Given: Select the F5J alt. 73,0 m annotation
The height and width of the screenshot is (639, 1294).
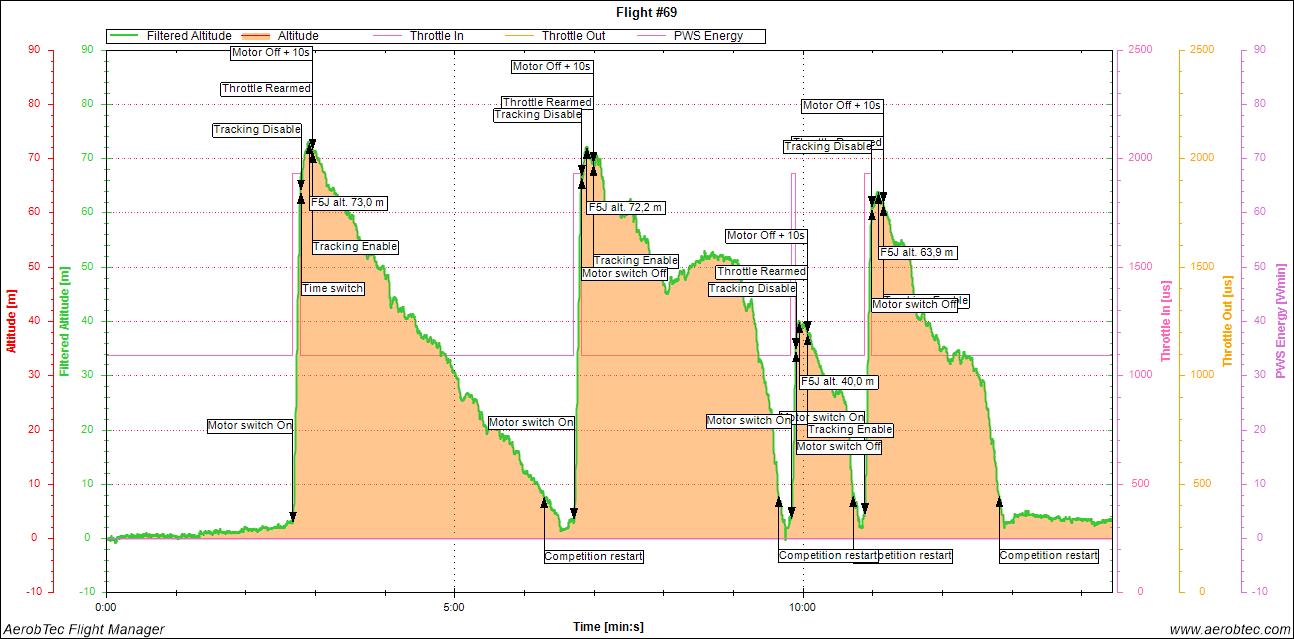Looking at the screenshot, I should tap(348, 203).
